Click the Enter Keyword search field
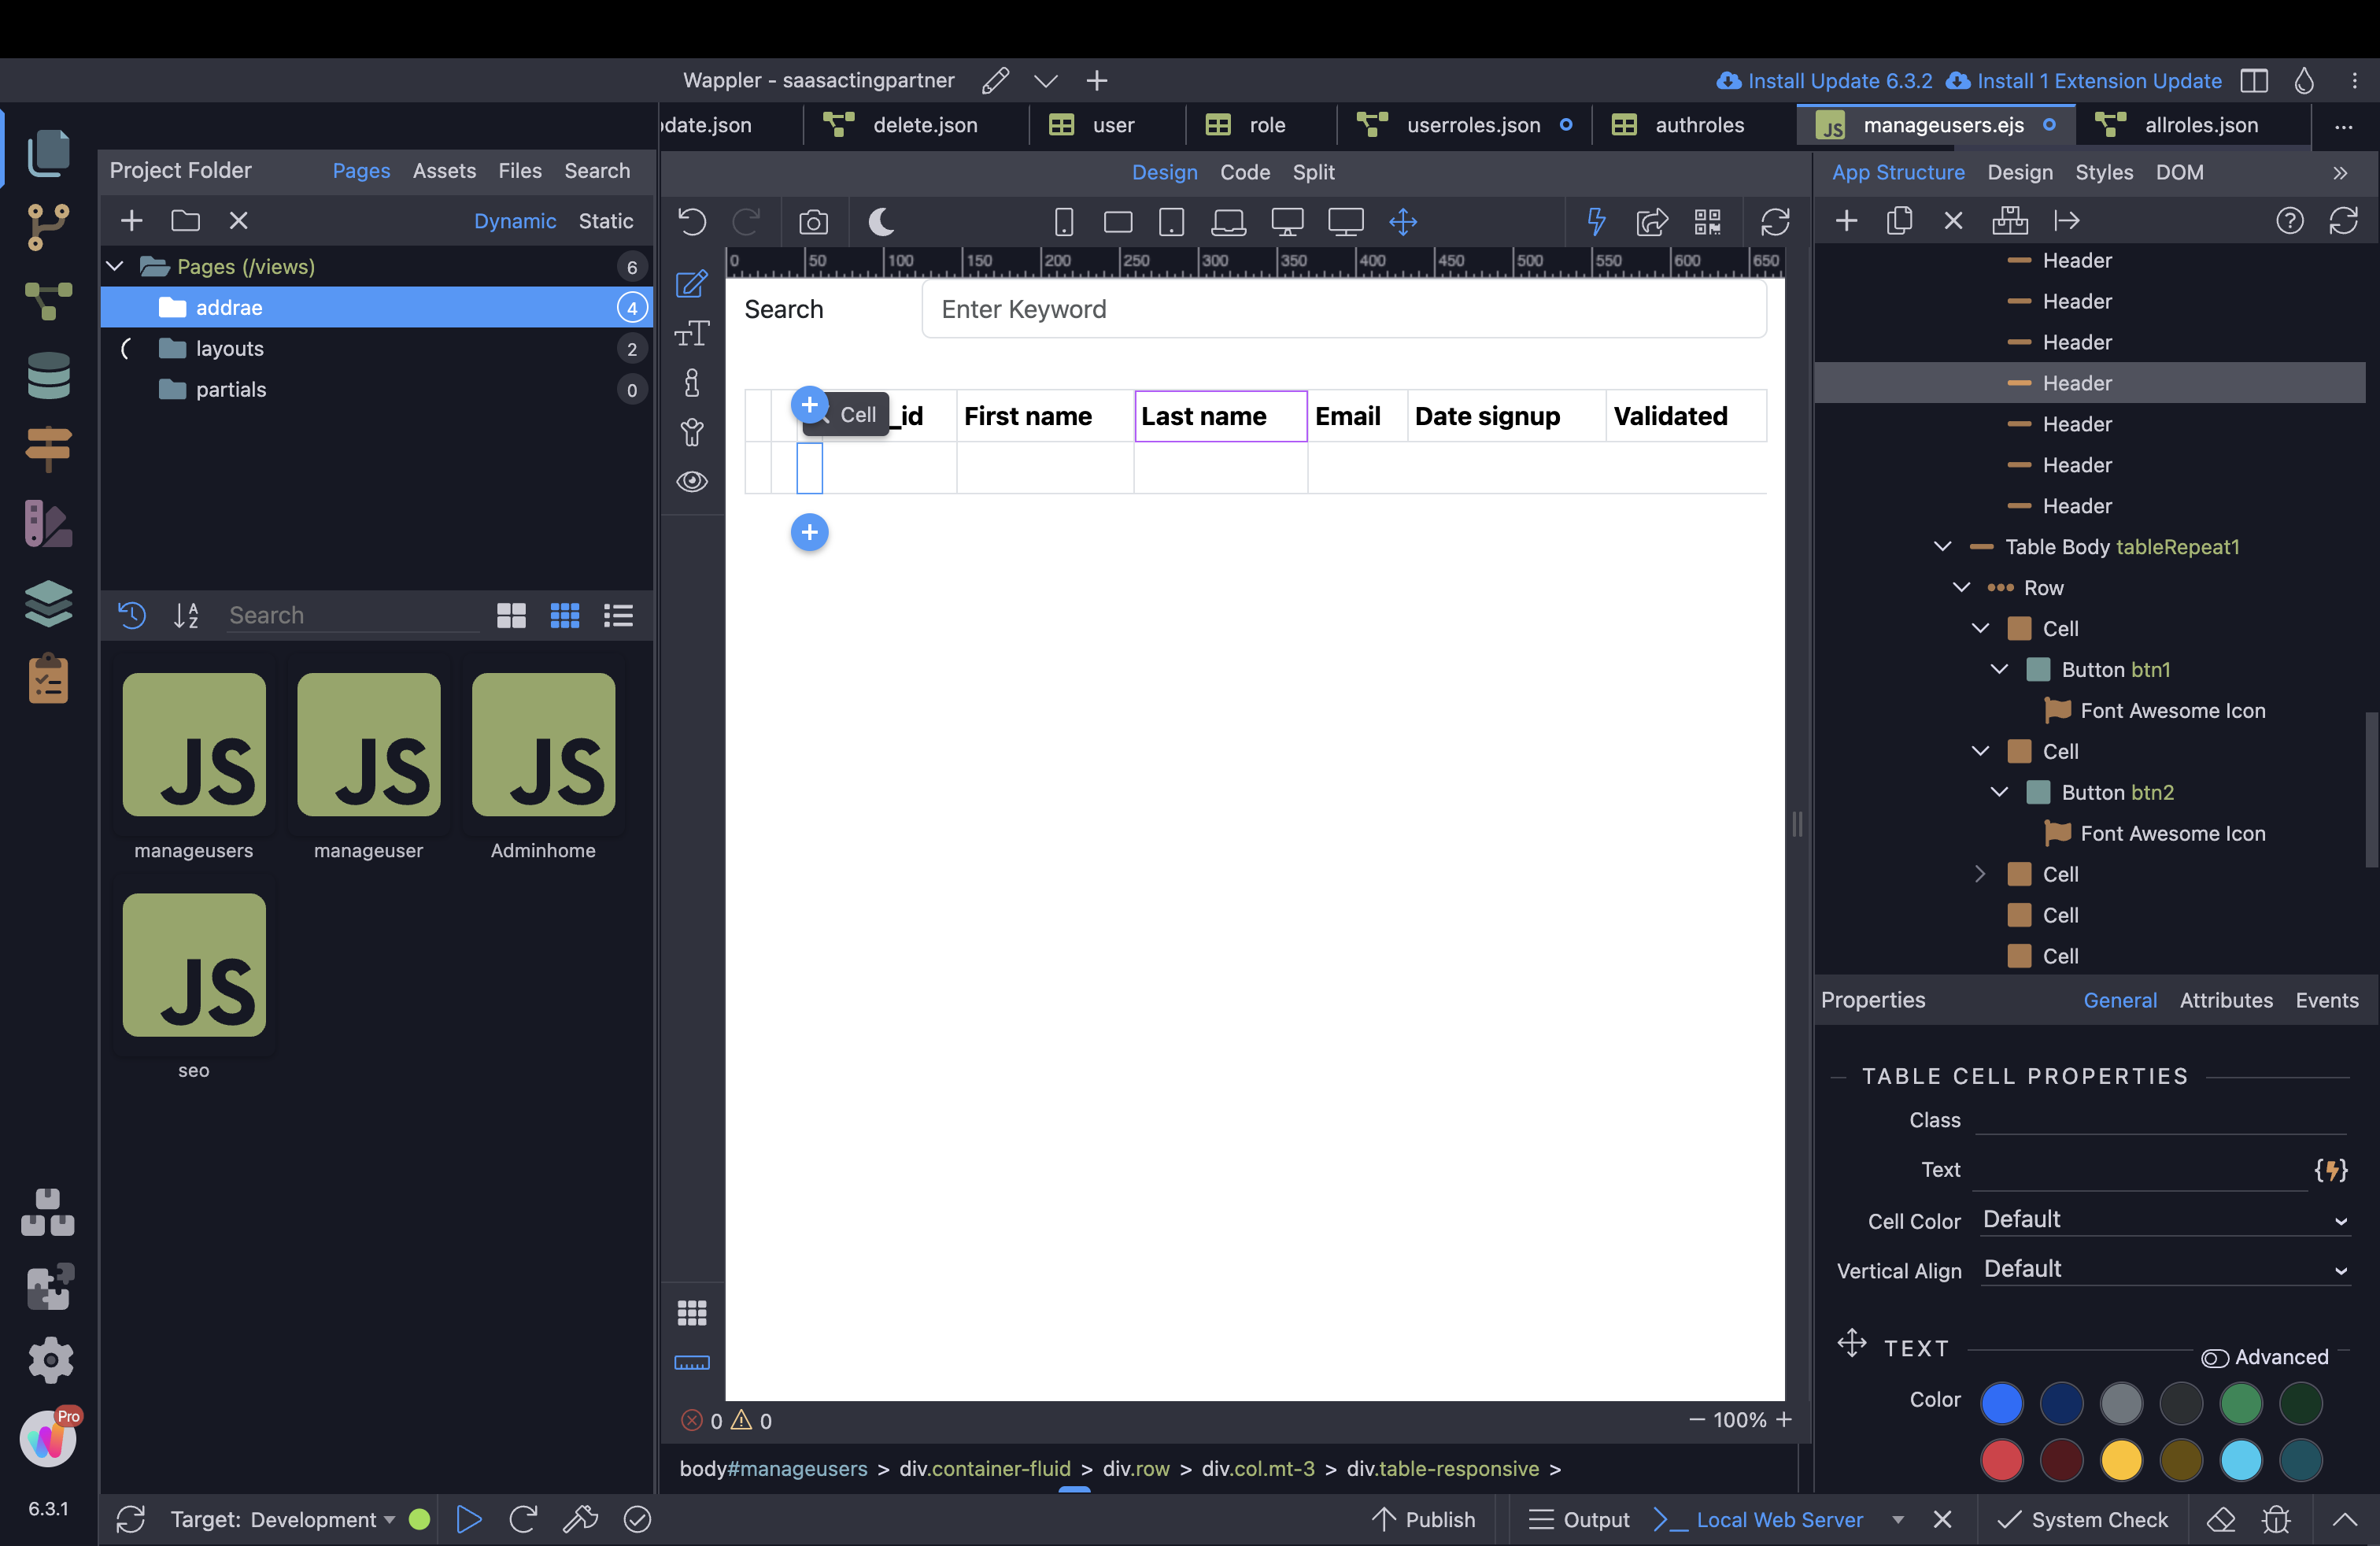Viewport: 2380px width, 1546px height. (1343, 309)
